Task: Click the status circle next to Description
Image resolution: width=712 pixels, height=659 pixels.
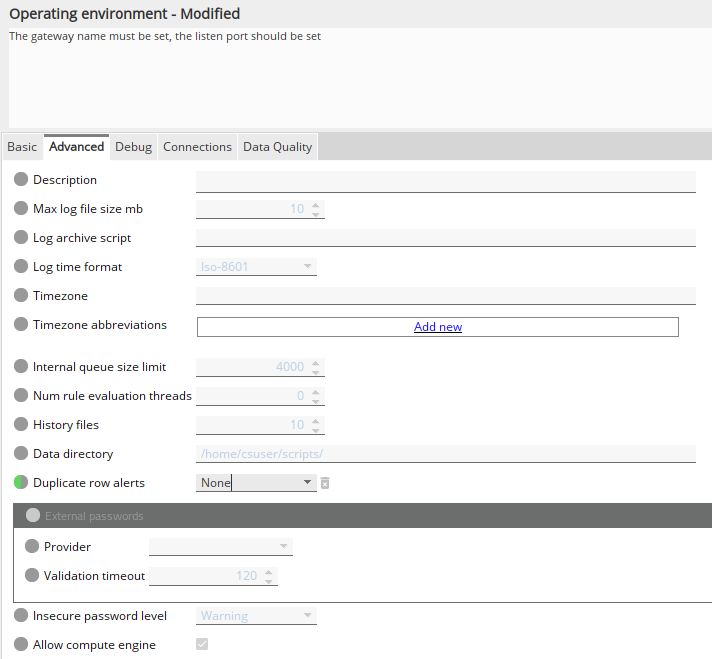Action: tap(21, 180)
